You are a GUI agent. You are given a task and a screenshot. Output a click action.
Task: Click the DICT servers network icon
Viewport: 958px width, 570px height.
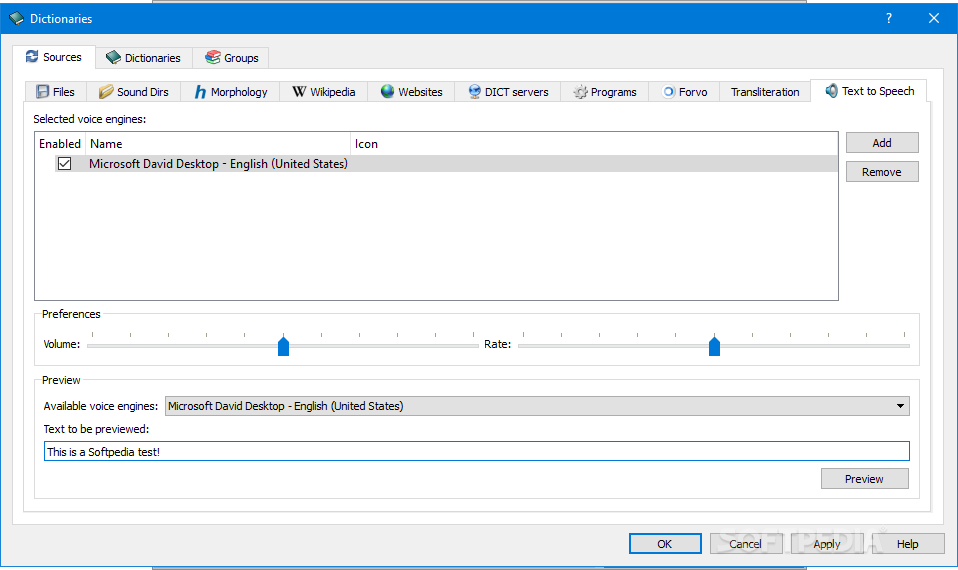click(475, 92)
